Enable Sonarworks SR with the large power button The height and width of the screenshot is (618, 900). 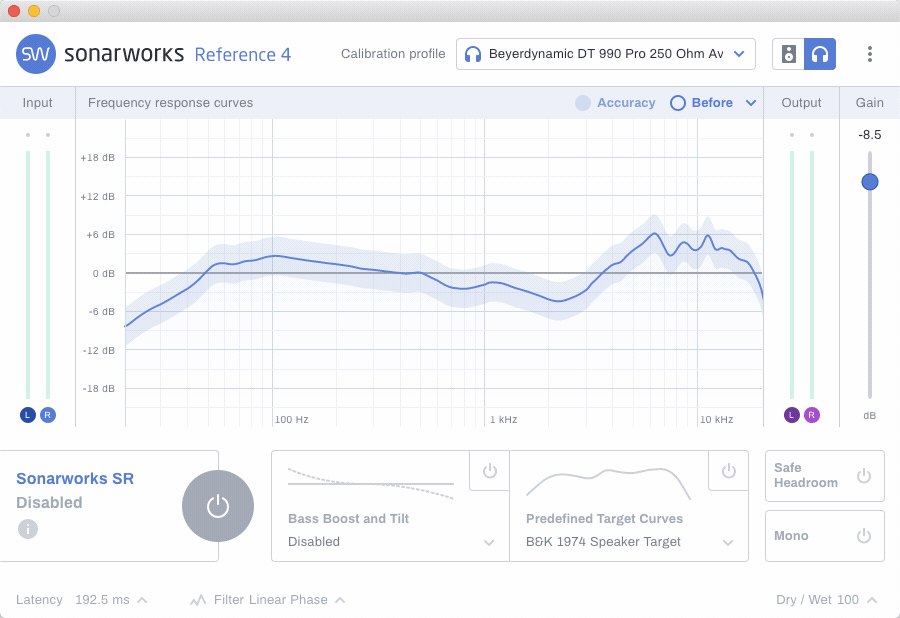[x=218, y=506]
